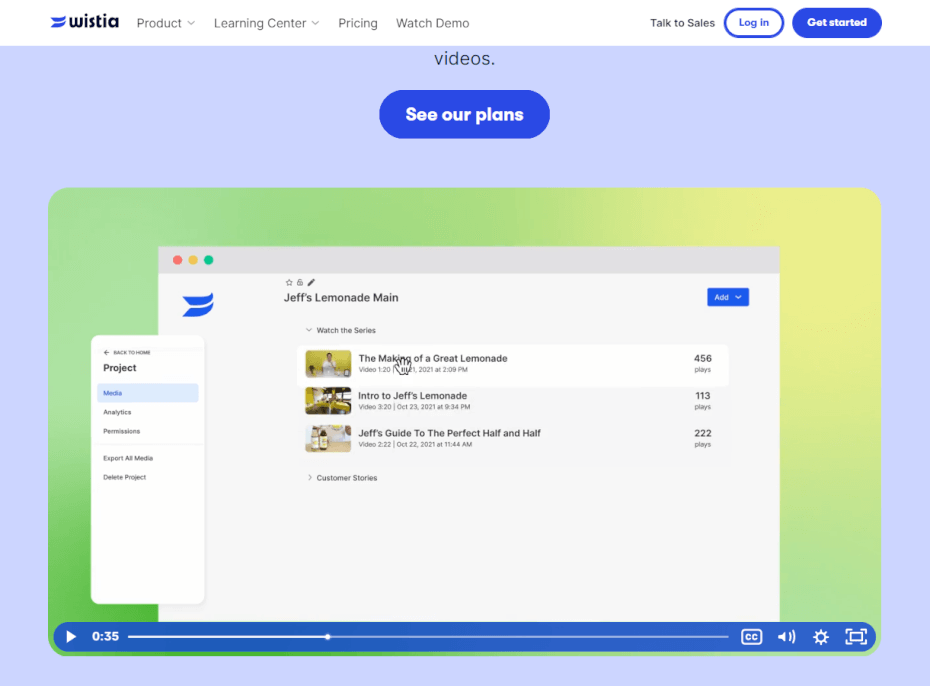The height and width of the screenshot is (686, 930).
Task: Open the player settings gear
Action: pos(820,637)
